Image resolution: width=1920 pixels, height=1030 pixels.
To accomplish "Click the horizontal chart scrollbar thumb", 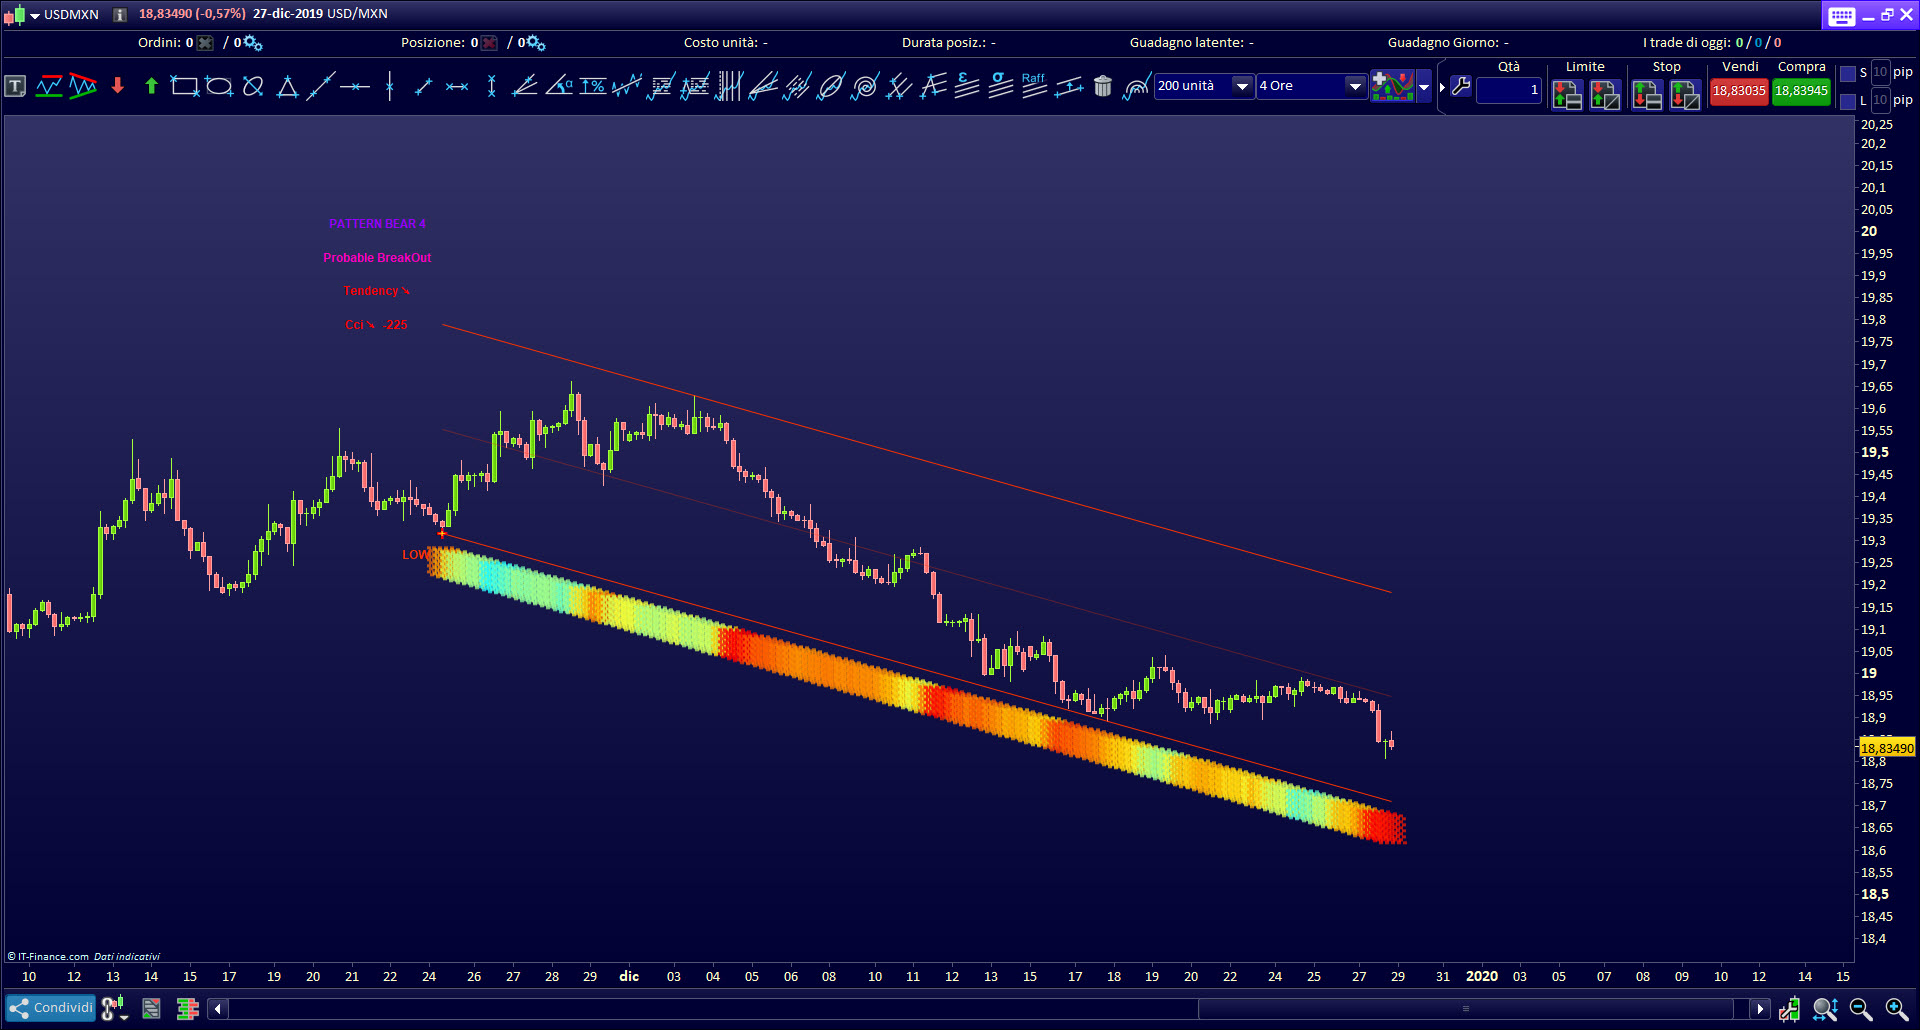I will tap(1465, 1009).
